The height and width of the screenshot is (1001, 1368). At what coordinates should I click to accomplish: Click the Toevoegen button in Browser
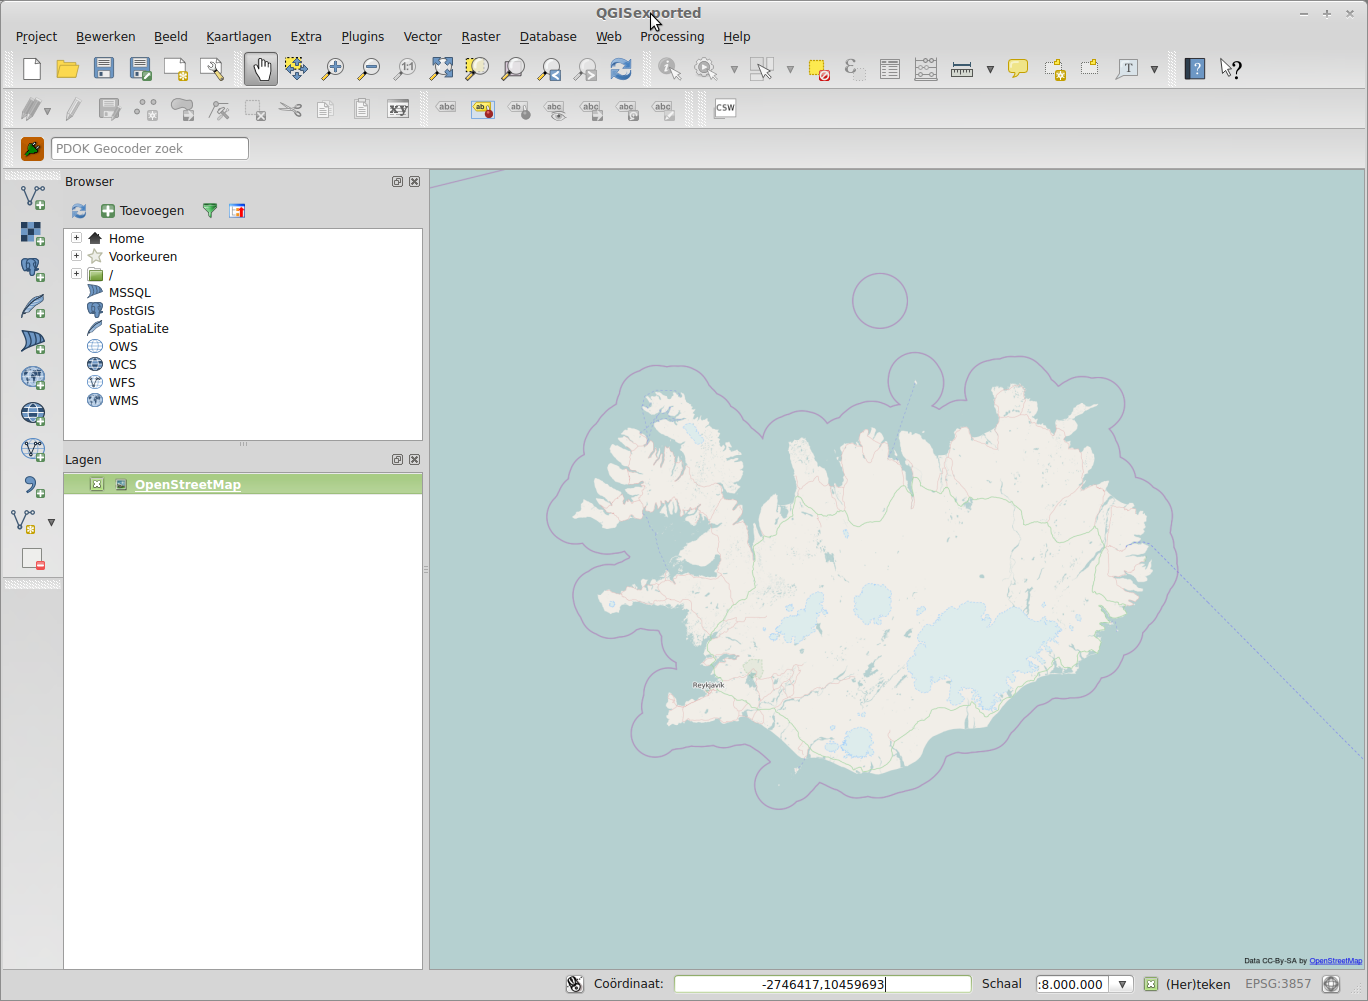[x=142, y=211]
